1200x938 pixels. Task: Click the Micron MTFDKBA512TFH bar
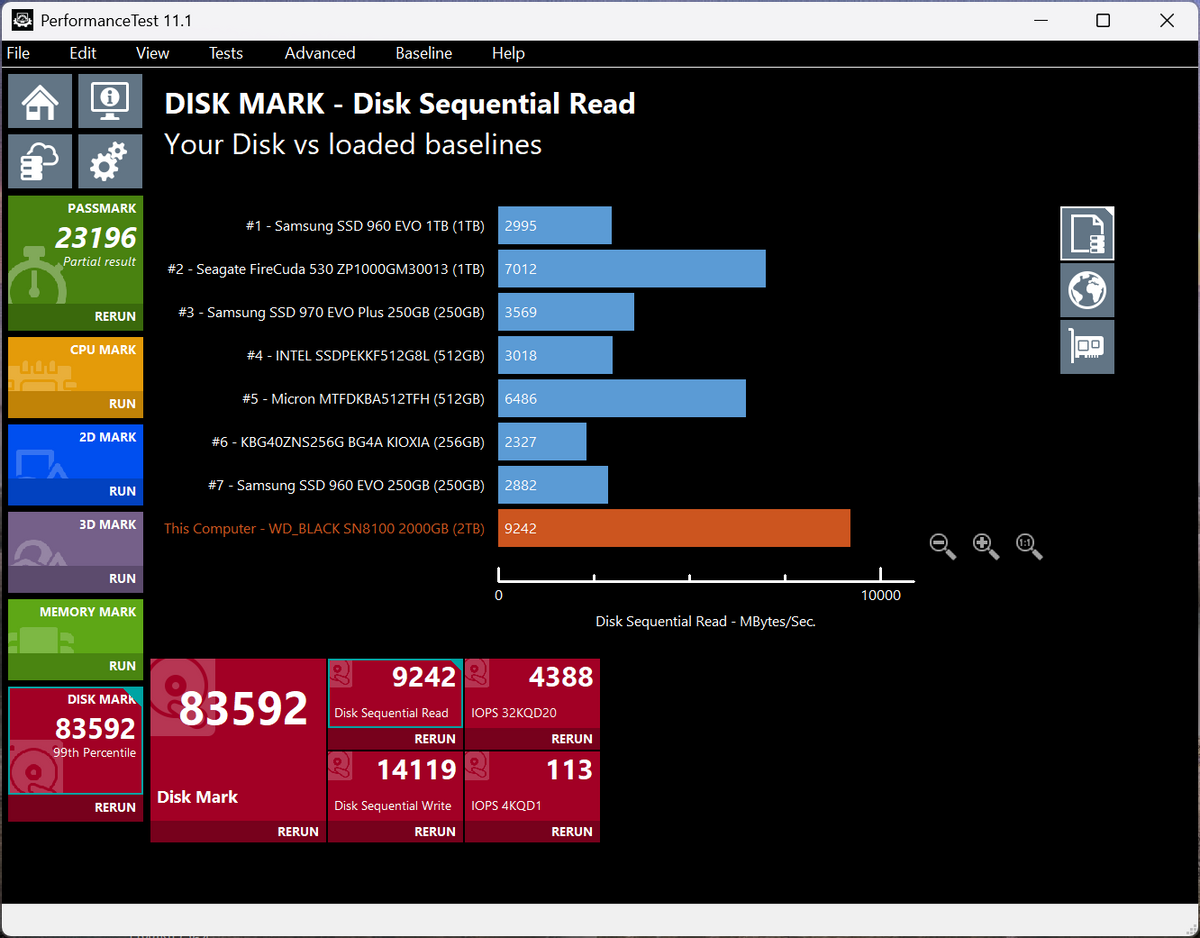tap(622, 398)
